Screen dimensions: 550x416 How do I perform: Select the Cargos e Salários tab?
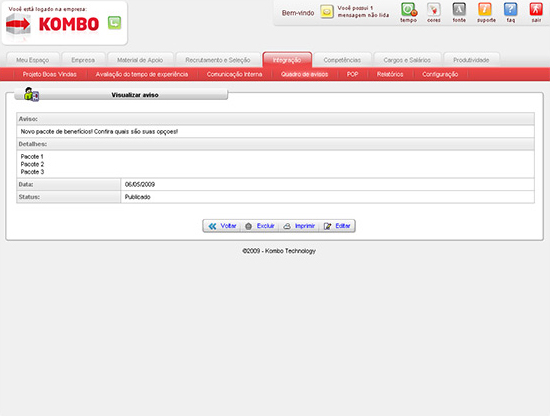tap(407, 60)
